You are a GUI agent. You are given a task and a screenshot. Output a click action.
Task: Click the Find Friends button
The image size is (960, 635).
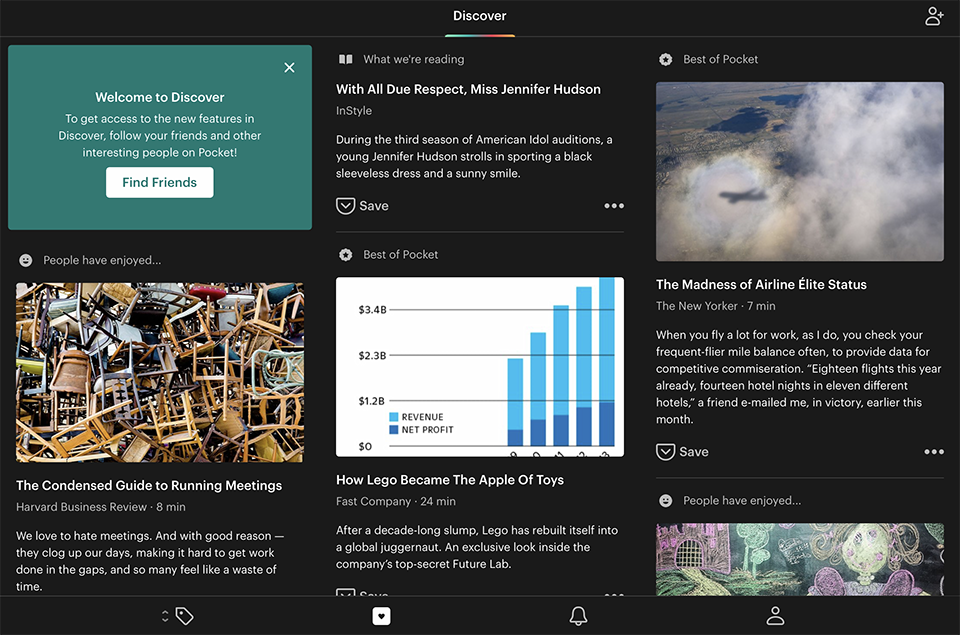click(x=160, y=182)
